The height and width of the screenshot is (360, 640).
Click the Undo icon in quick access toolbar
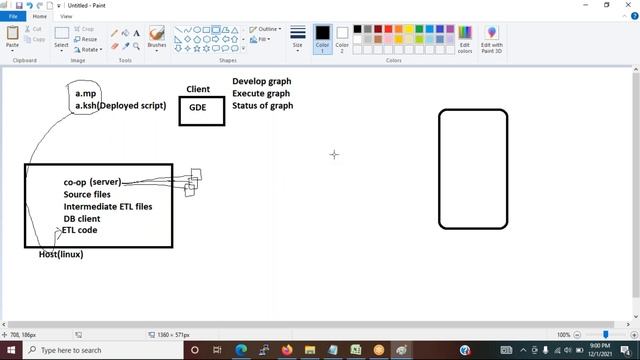(x=29, y=5)
